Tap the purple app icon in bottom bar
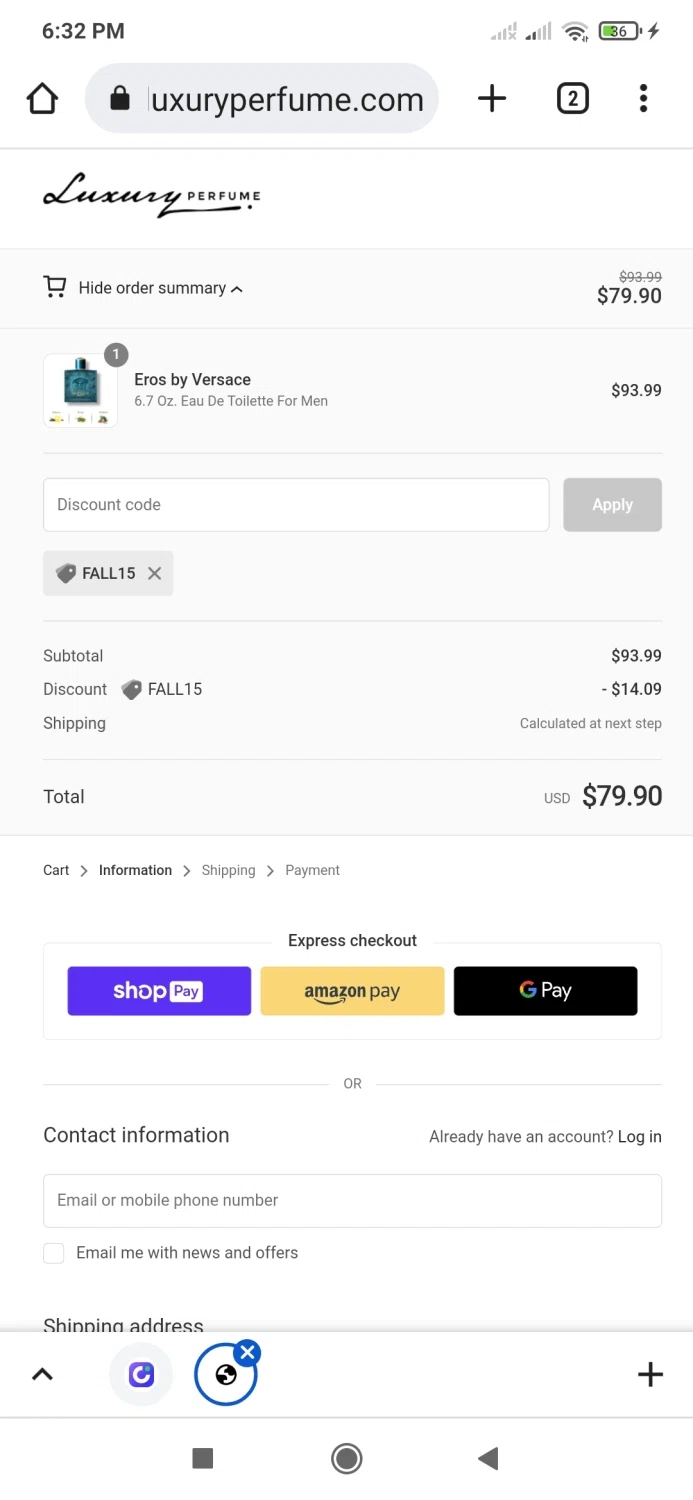693x1500 pixels. (141, 1374)
